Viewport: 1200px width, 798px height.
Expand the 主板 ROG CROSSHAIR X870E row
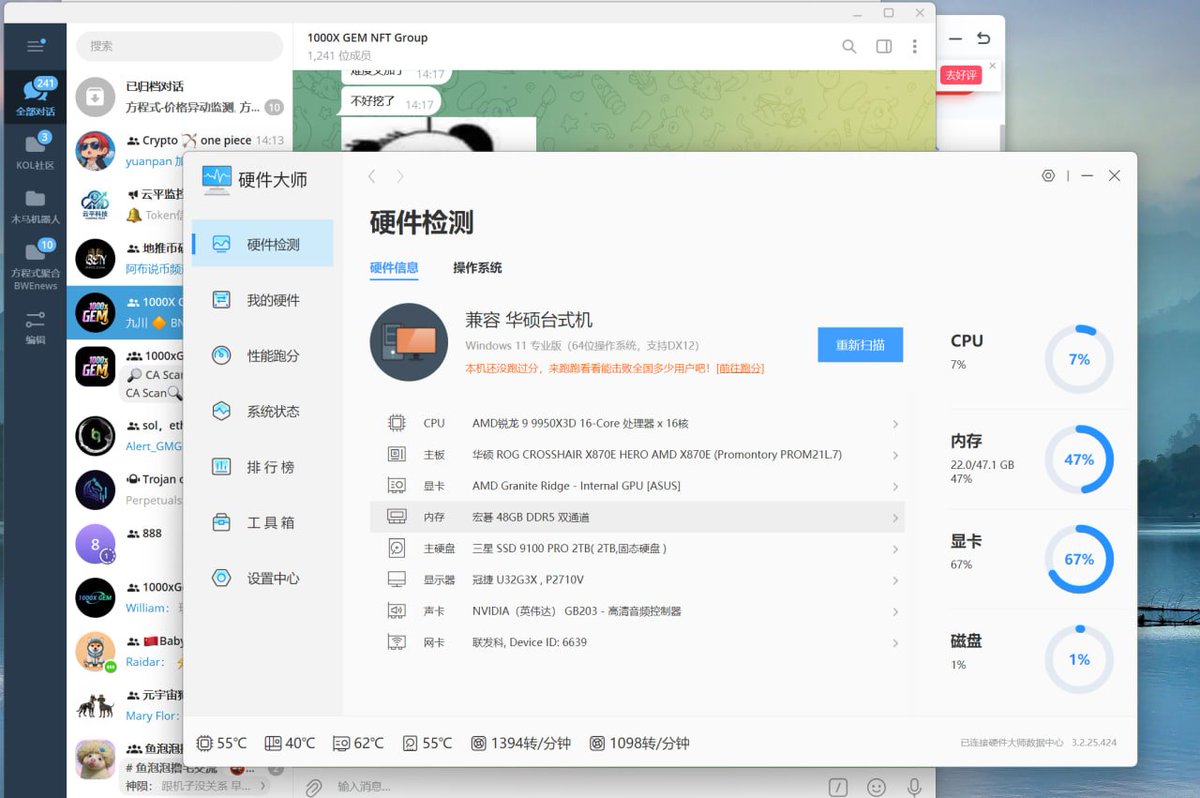pyautogui.click(x=637, y=454)
